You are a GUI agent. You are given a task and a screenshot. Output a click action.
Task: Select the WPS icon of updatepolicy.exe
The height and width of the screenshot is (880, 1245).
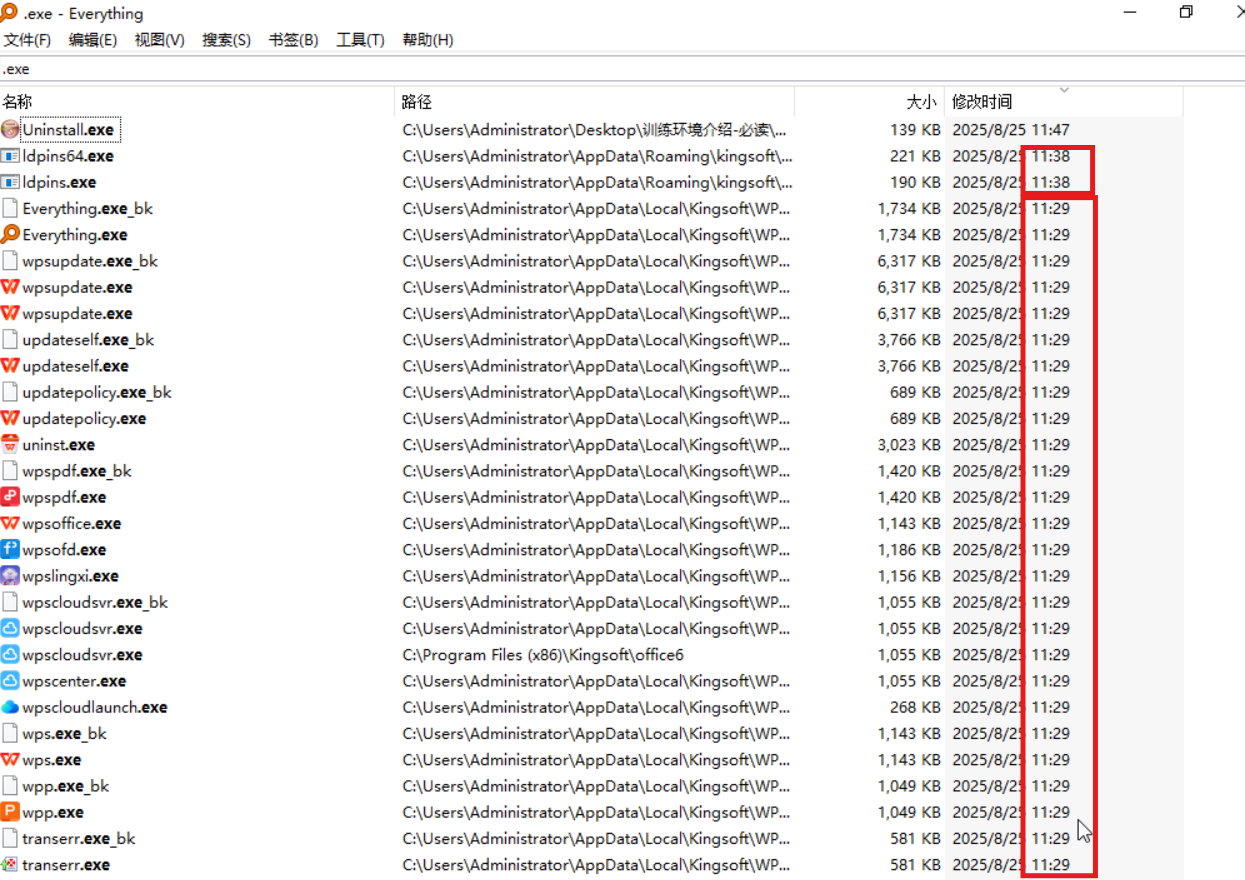click(x=10, y=418)
